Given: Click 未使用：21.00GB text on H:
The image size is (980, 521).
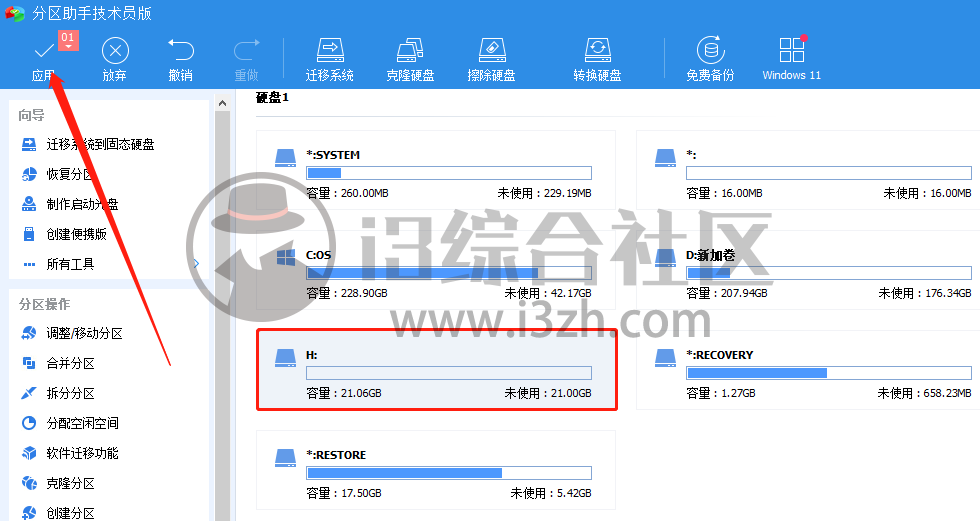Looking at the screenshot, I should pos(548,393).
